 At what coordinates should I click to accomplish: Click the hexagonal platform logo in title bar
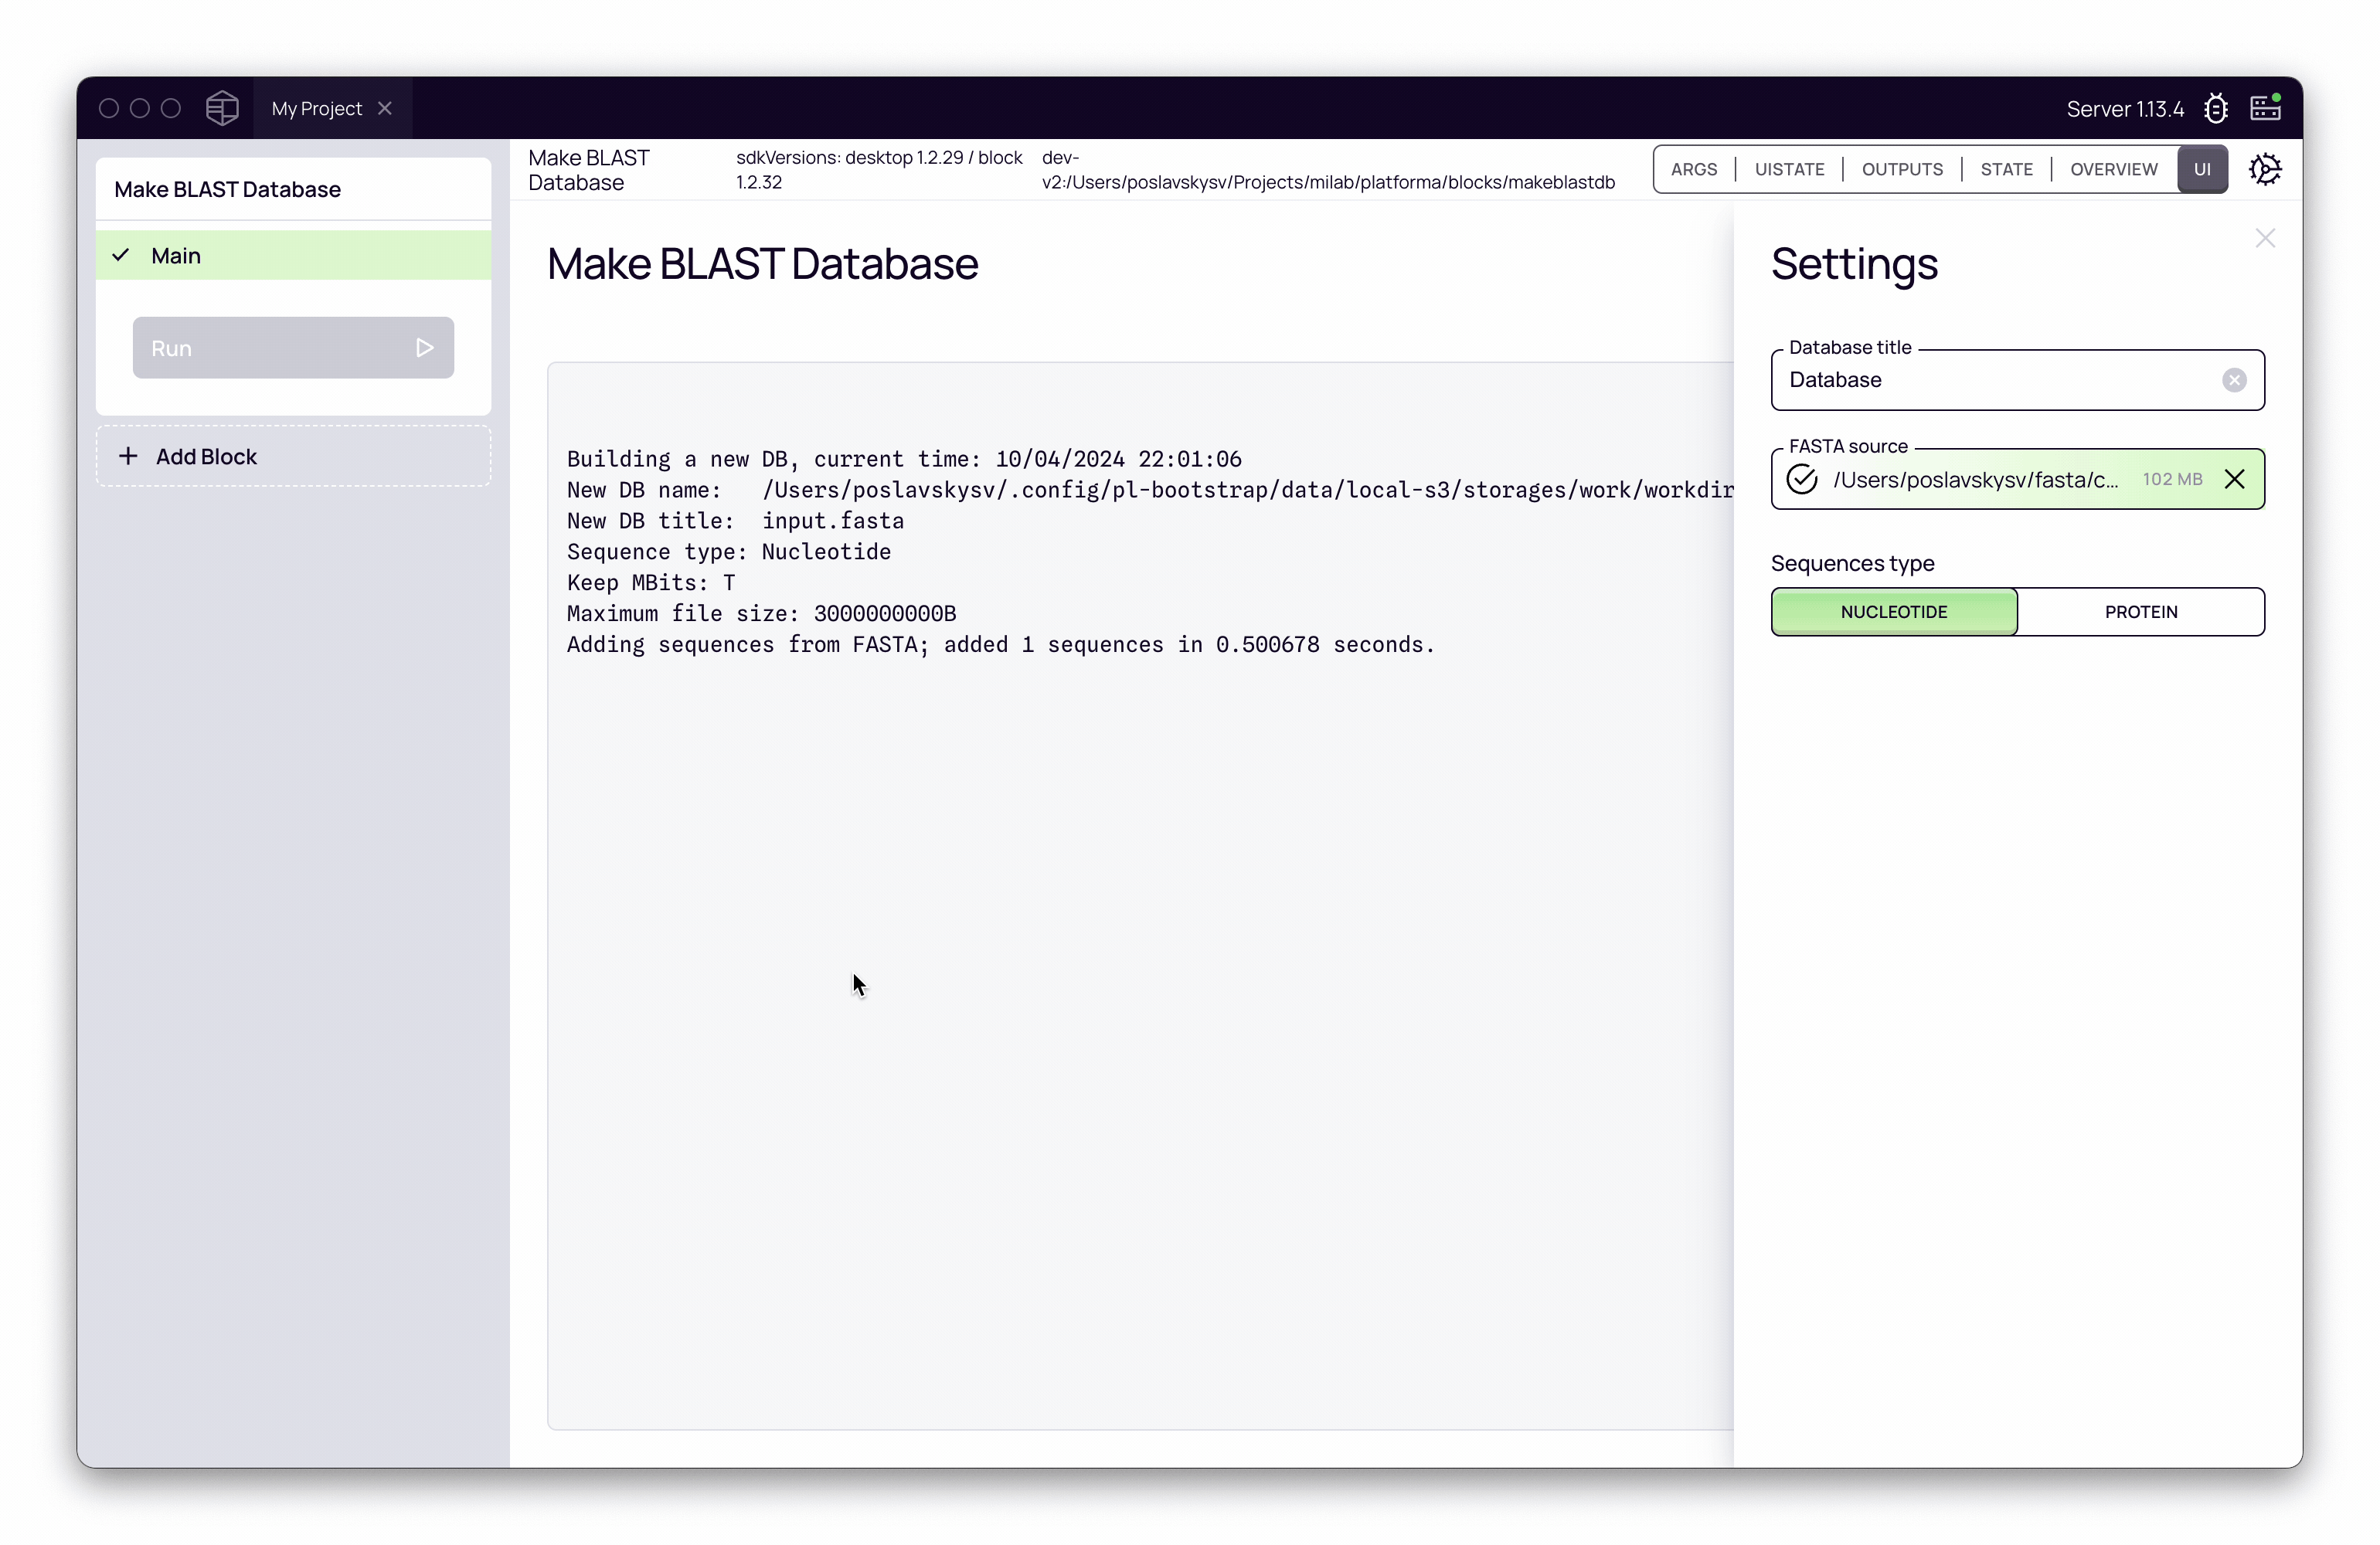[x=222, y=107]
